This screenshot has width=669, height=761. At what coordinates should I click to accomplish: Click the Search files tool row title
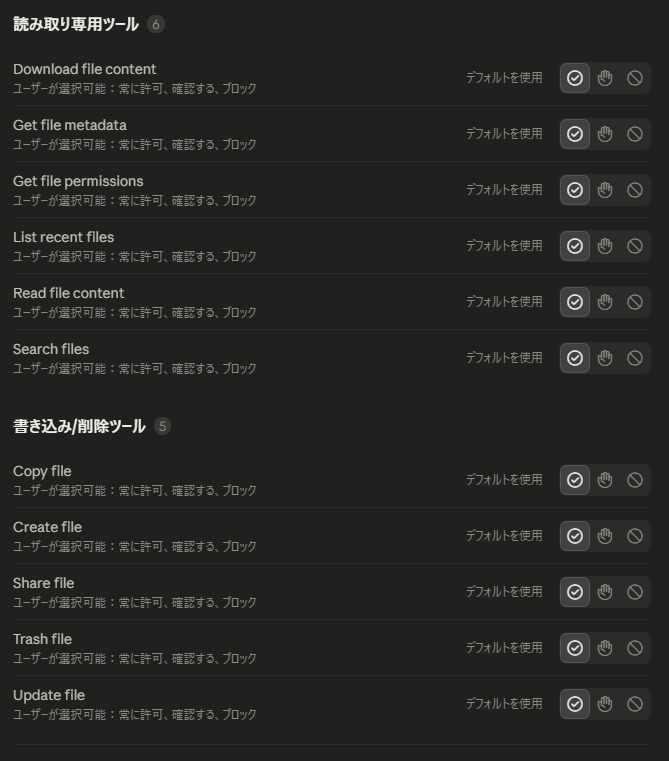[51, 349]
